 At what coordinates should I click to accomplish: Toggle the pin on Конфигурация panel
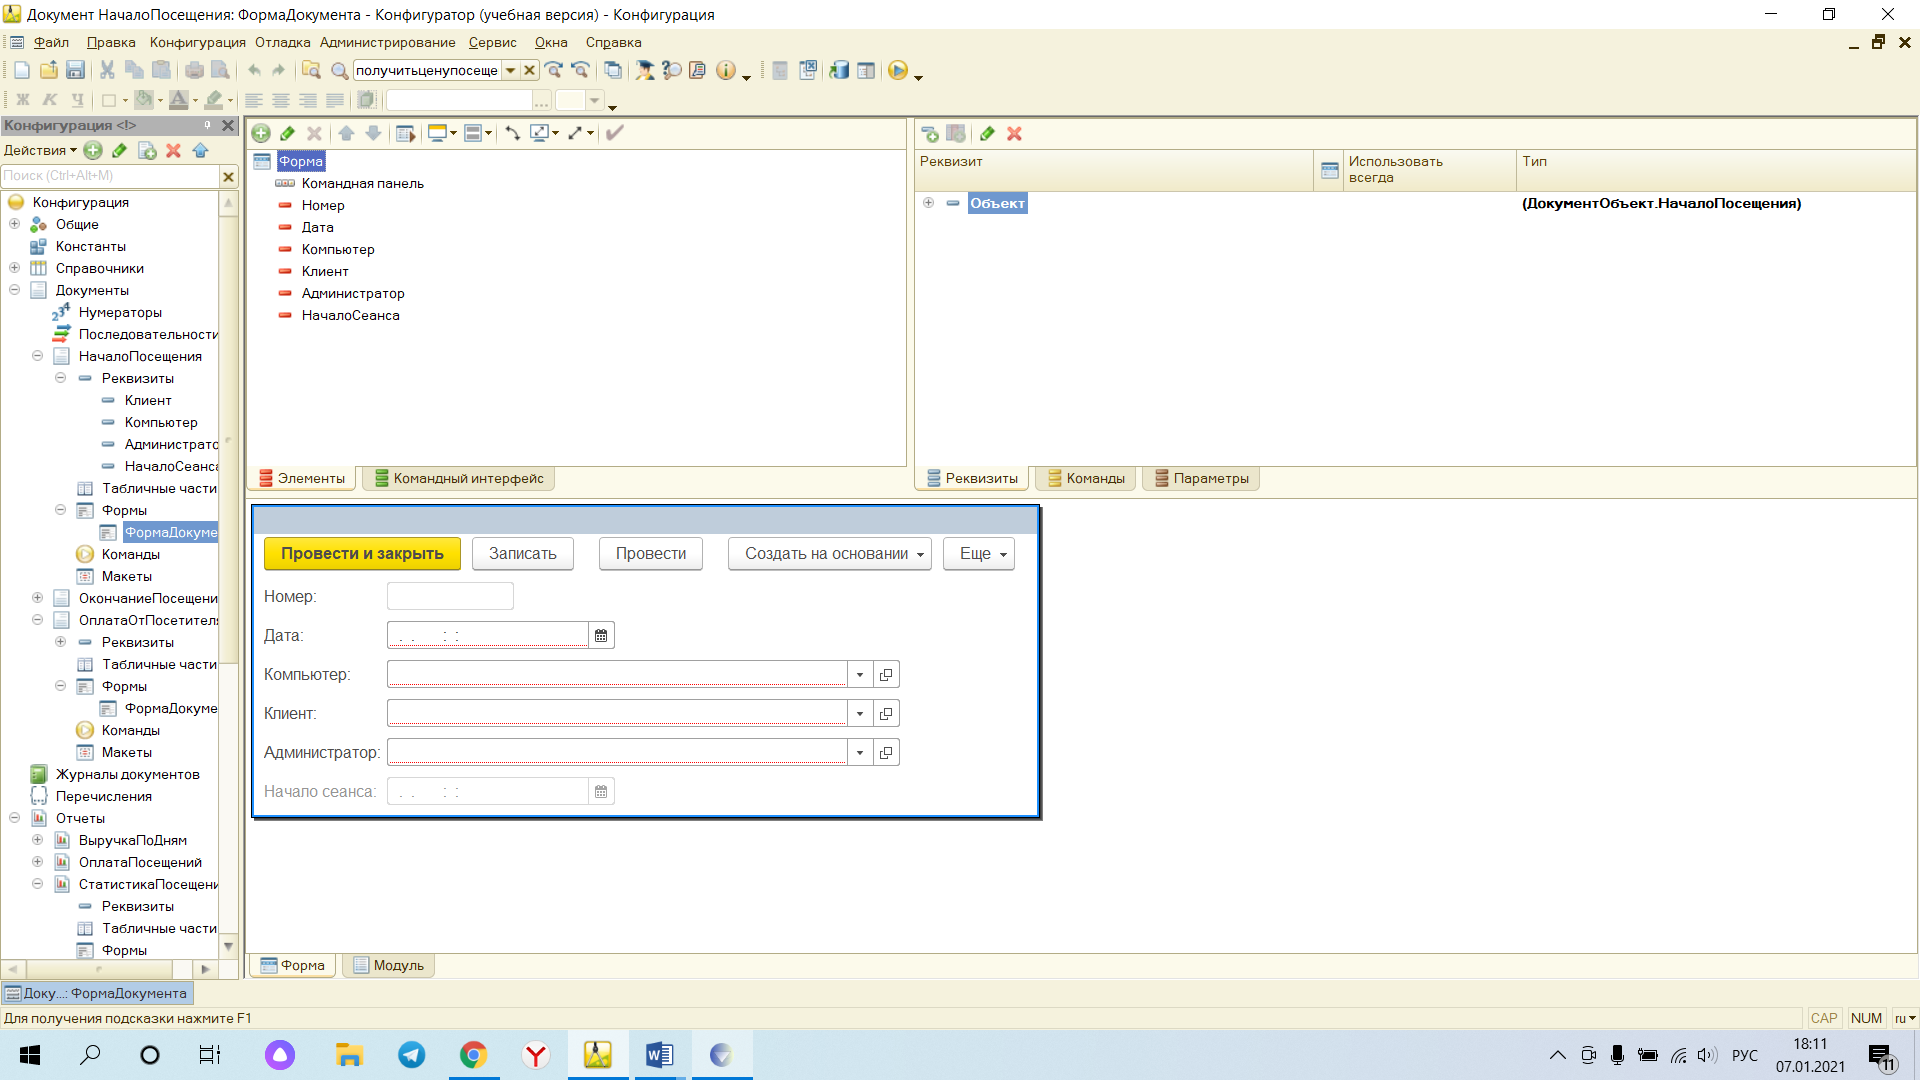[x=208, y=125]
